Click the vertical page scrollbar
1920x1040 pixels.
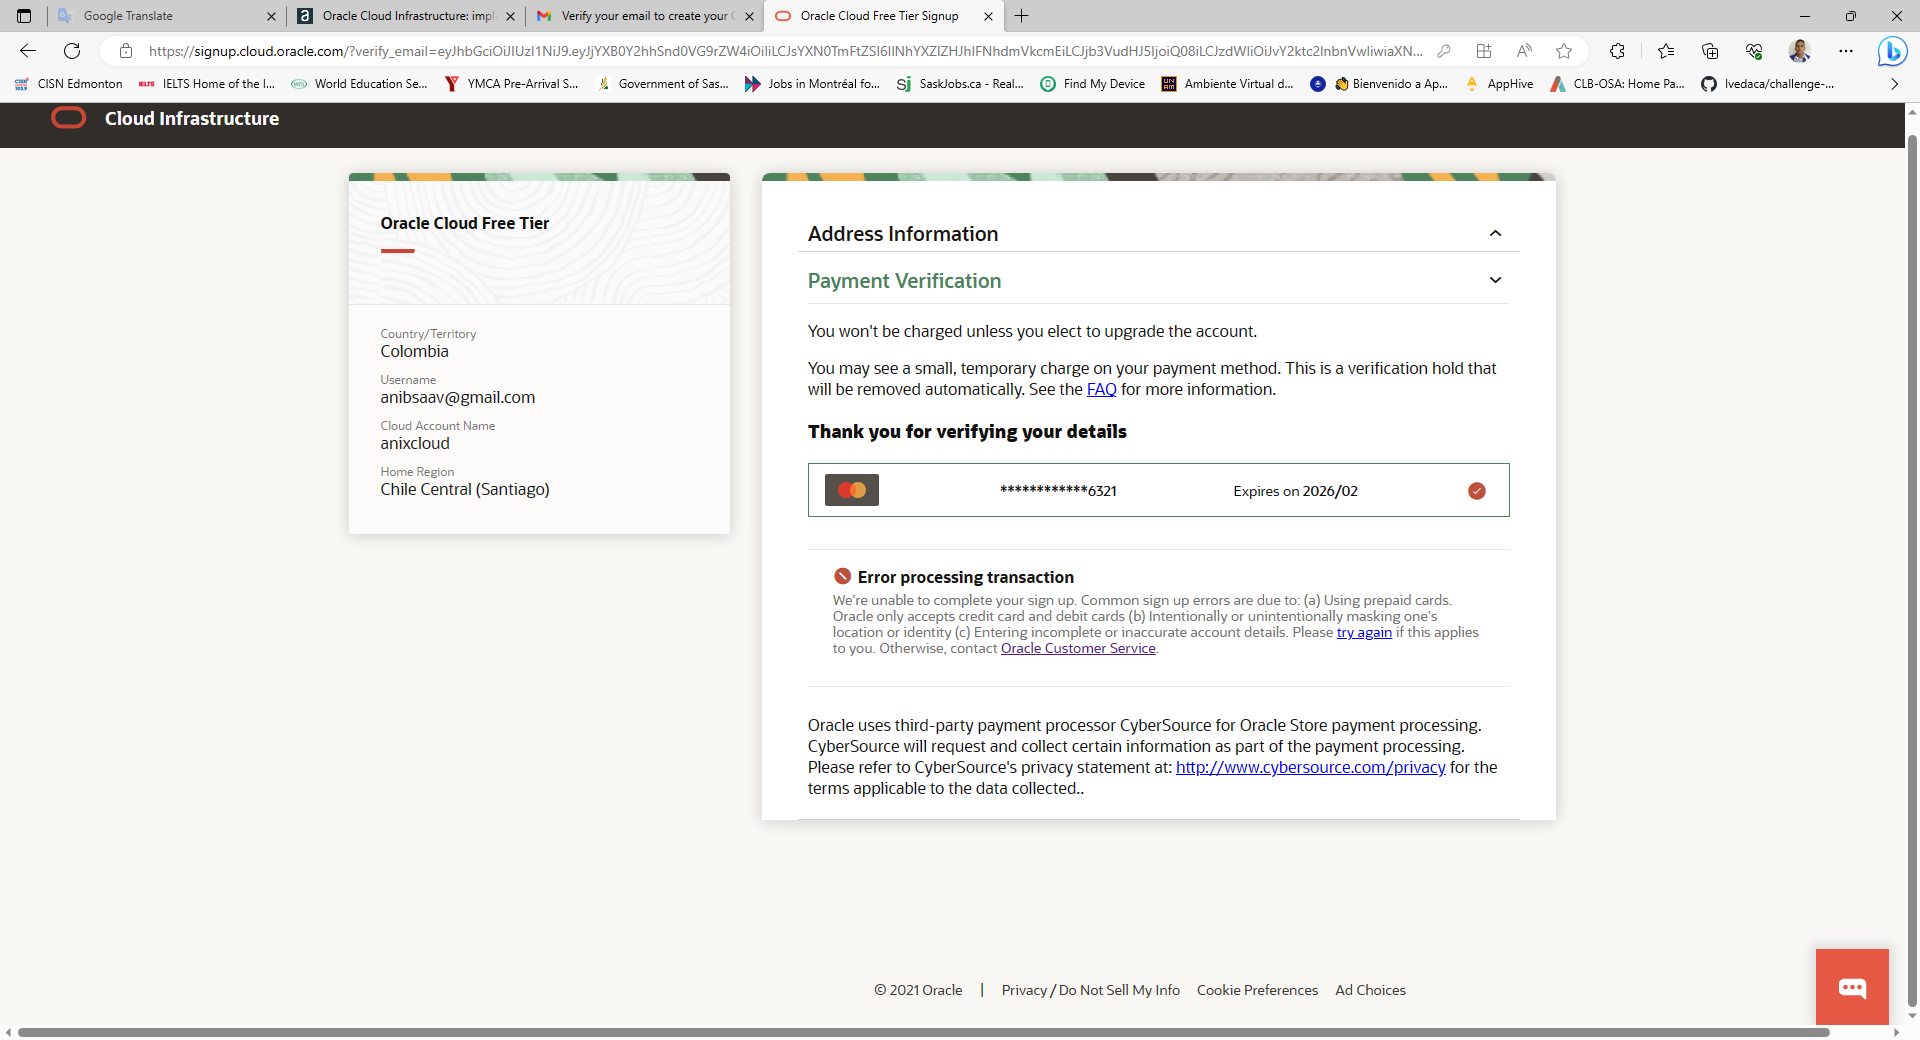(x=1912, y=570)
